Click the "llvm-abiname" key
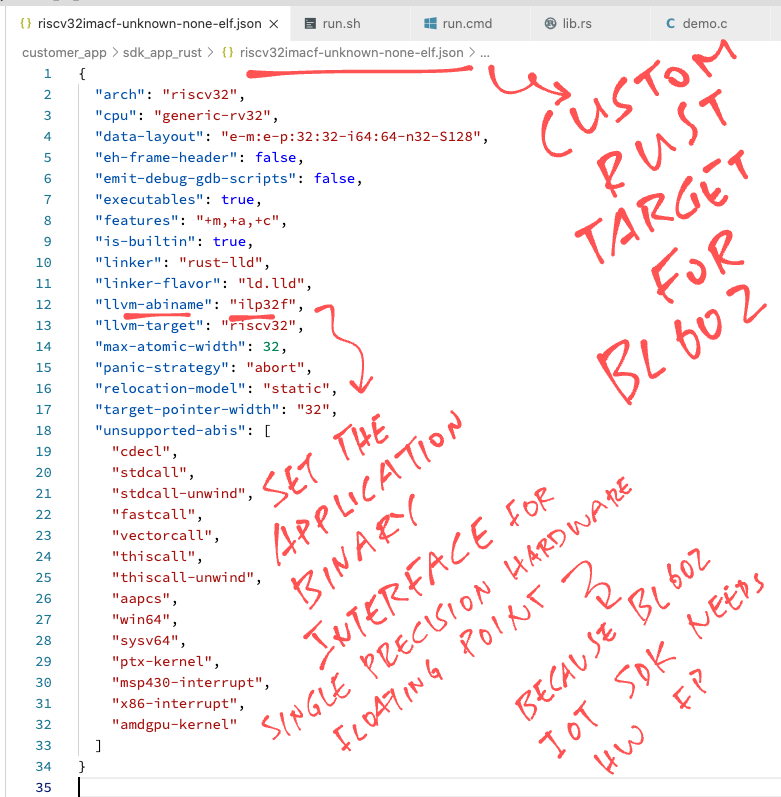Image resolution: width=781 pixels, height=797 pixels. pyautogui.click(x=154, y=304)
